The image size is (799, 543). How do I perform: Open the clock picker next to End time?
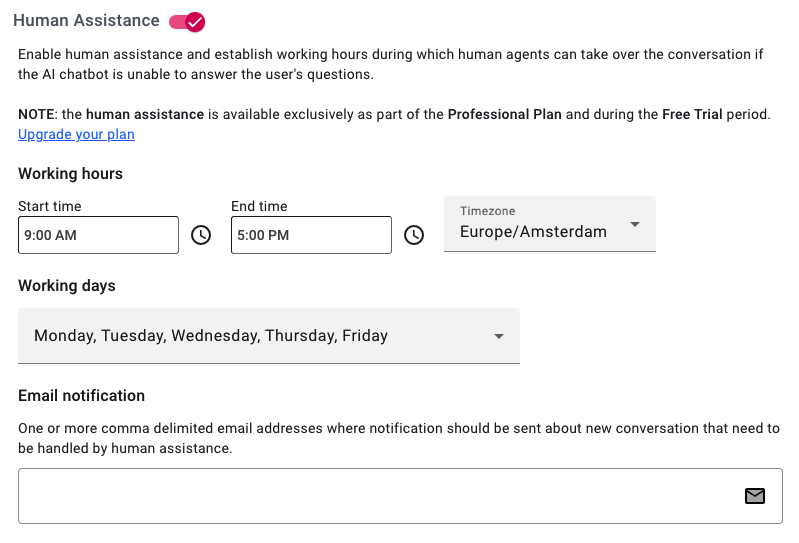click(414, 235)
